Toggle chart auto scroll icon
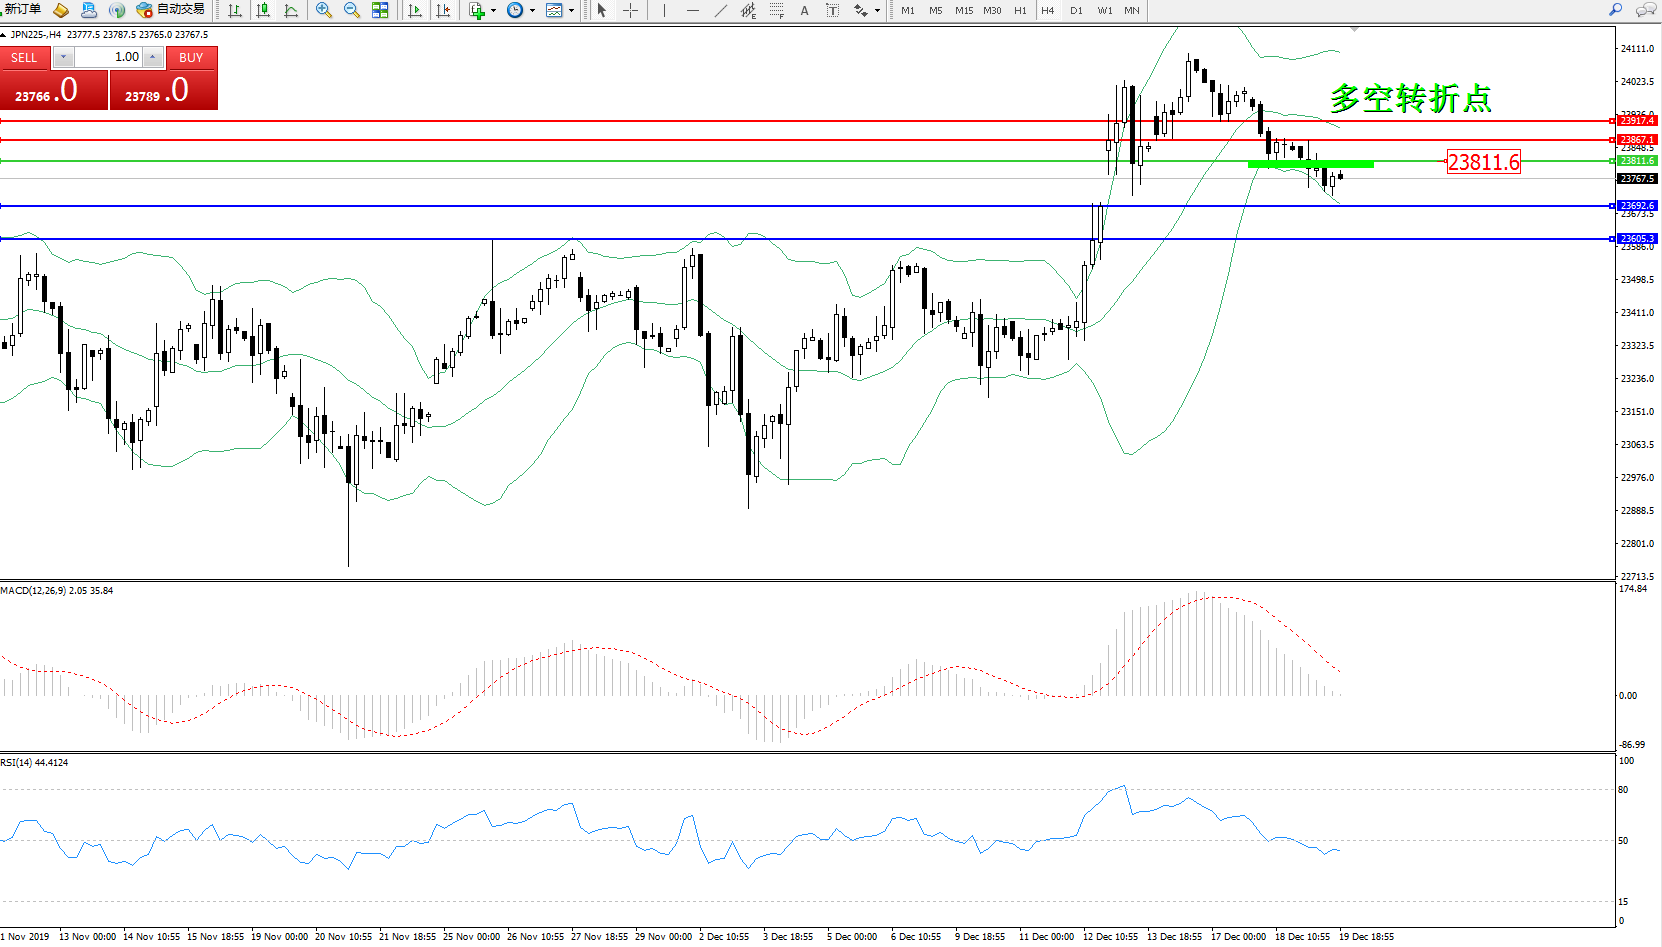This screenshot has height=947, width=1662. [x=415, y=10]
